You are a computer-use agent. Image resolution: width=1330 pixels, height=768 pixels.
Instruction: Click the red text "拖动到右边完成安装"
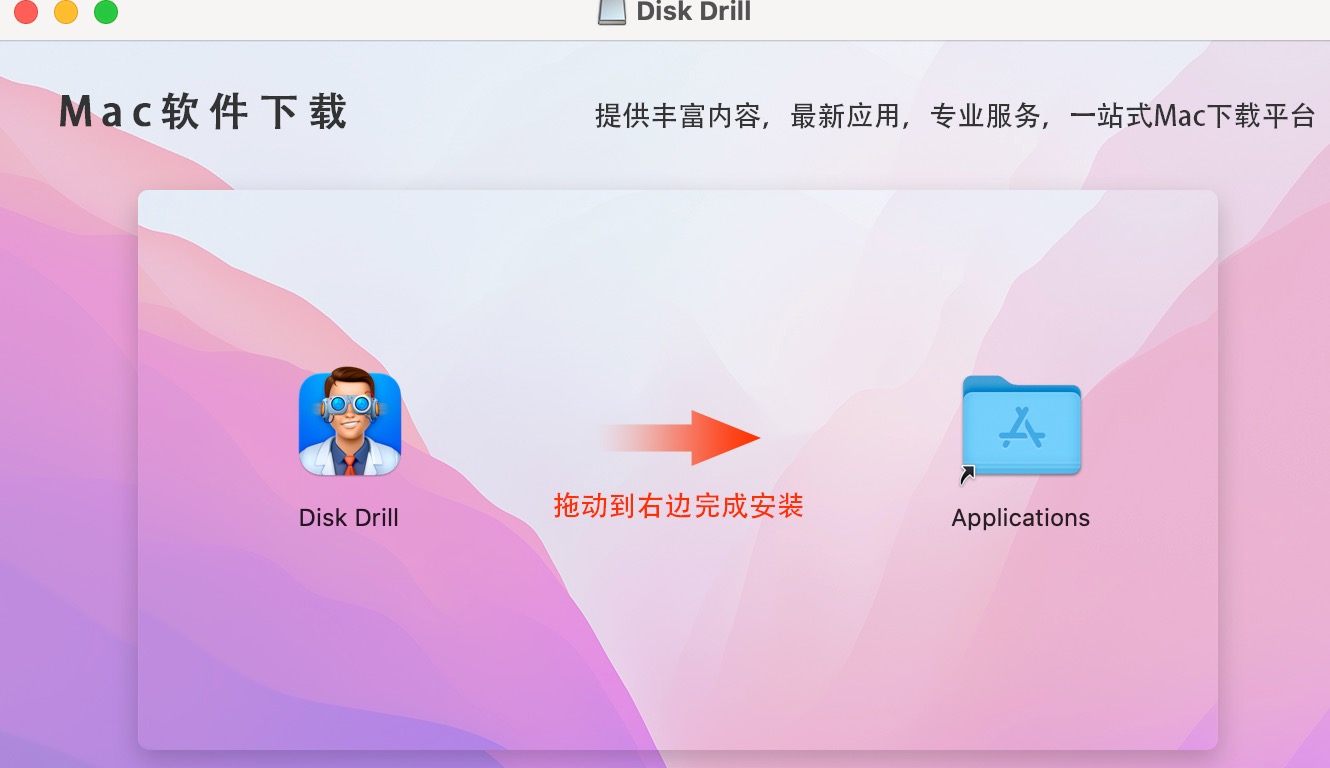(x=679, y=506)
